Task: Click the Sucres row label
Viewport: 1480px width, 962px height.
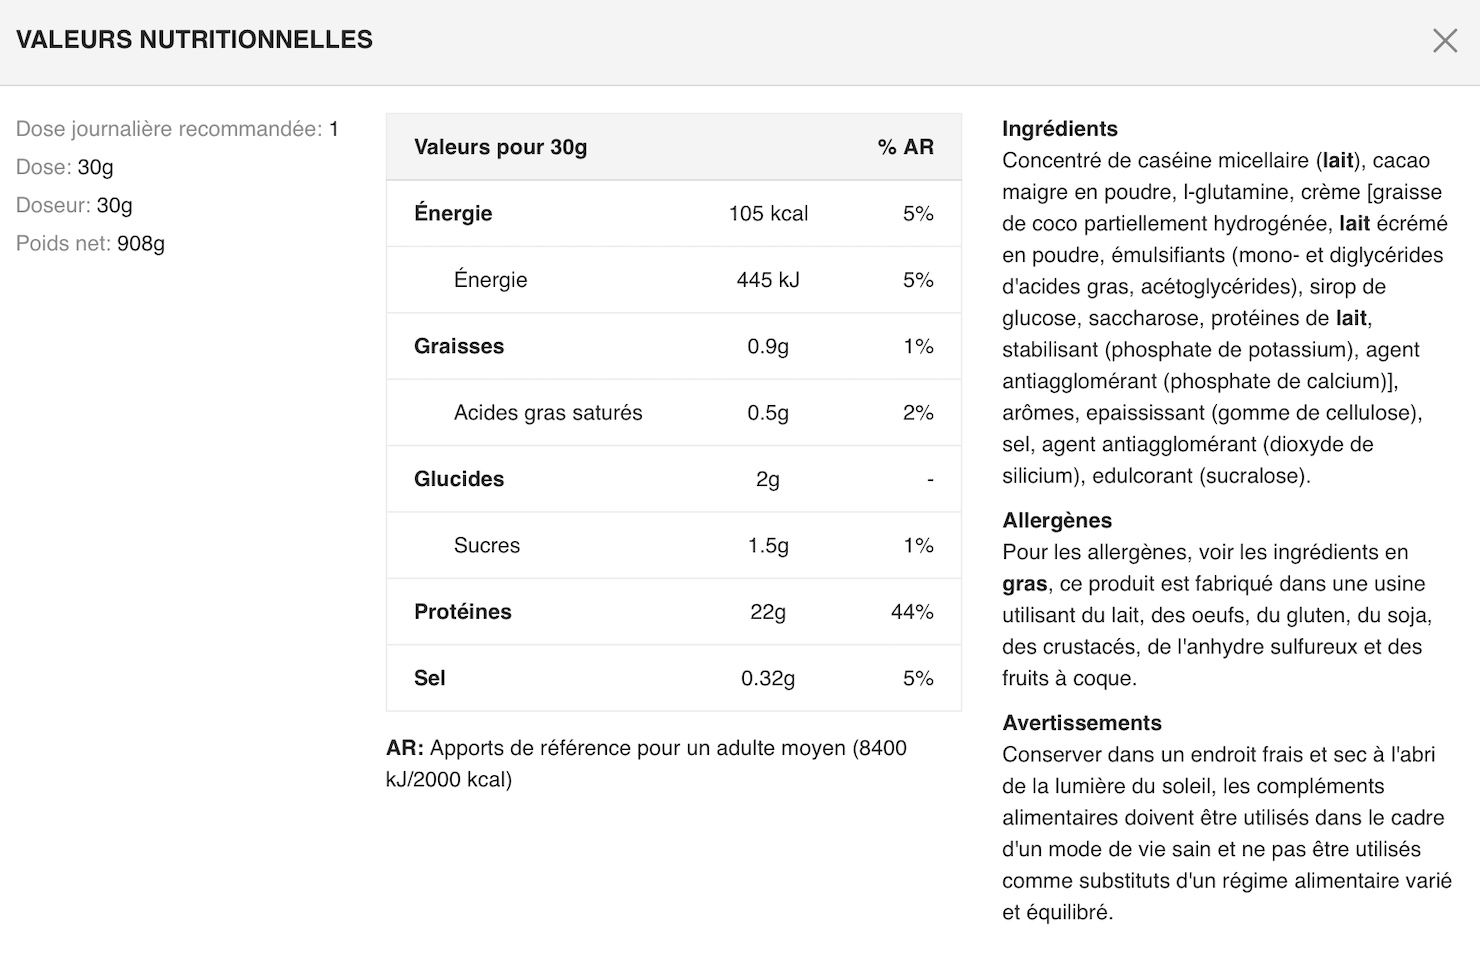Action: point(487,545)
